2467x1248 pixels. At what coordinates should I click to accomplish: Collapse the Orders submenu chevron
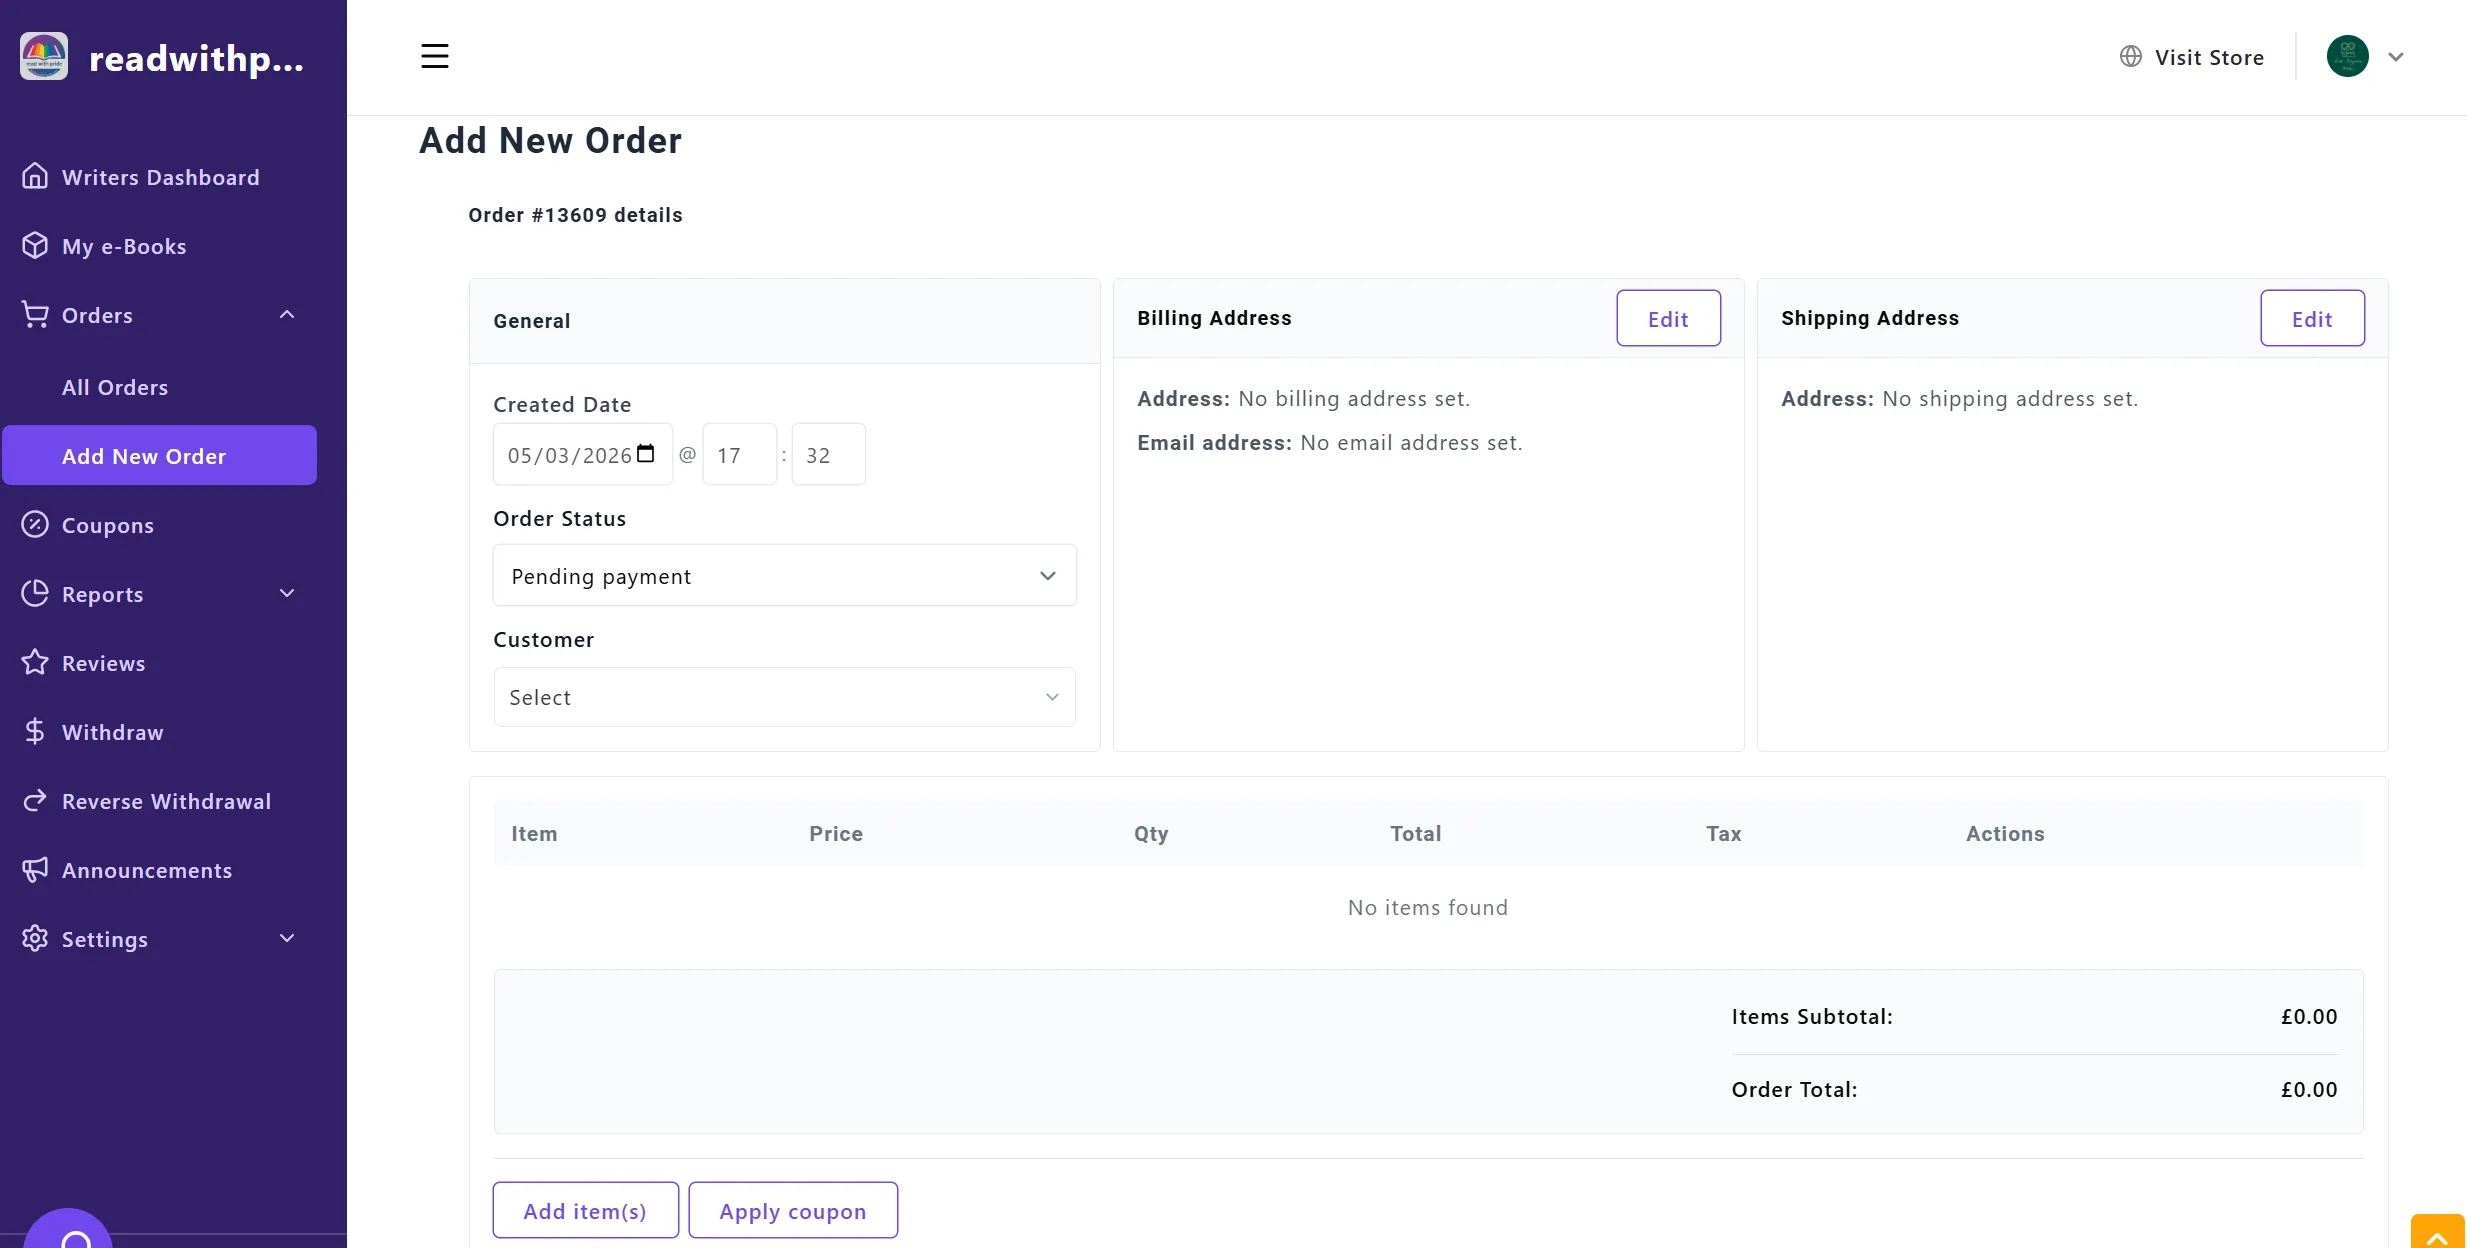[x=287, y=314]
